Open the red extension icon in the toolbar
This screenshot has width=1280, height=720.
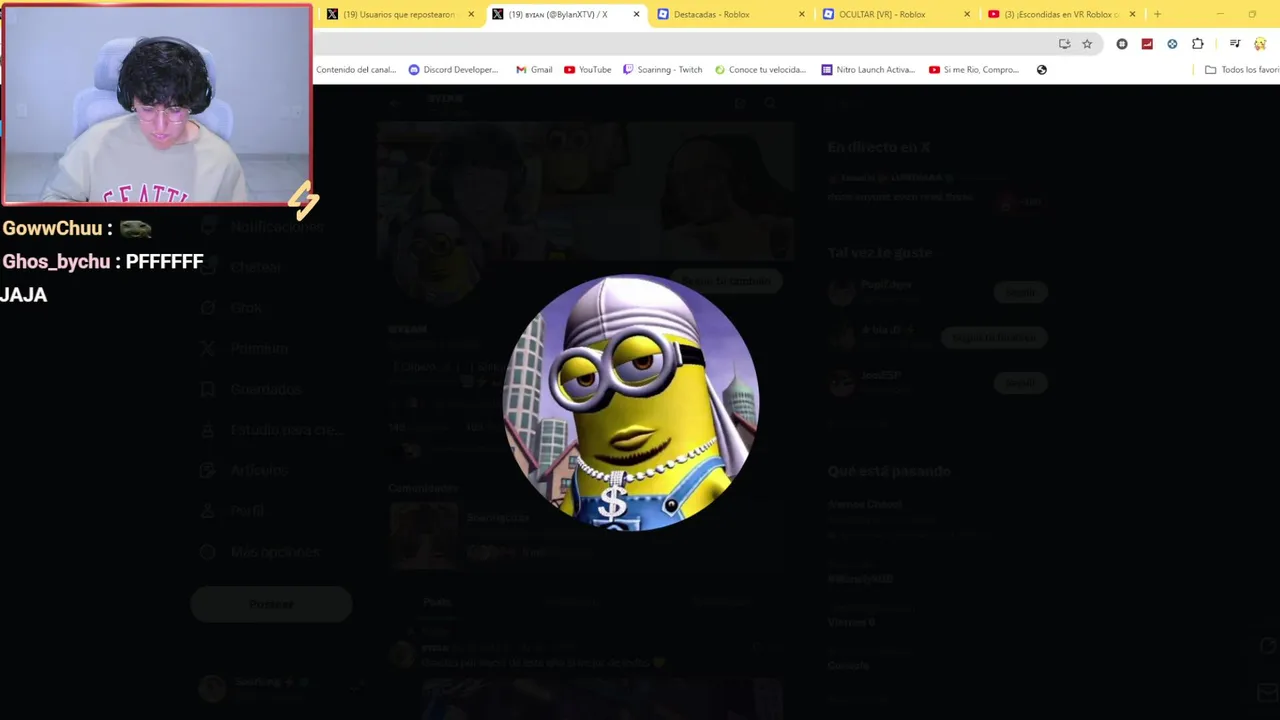[x=1147, y=44]
